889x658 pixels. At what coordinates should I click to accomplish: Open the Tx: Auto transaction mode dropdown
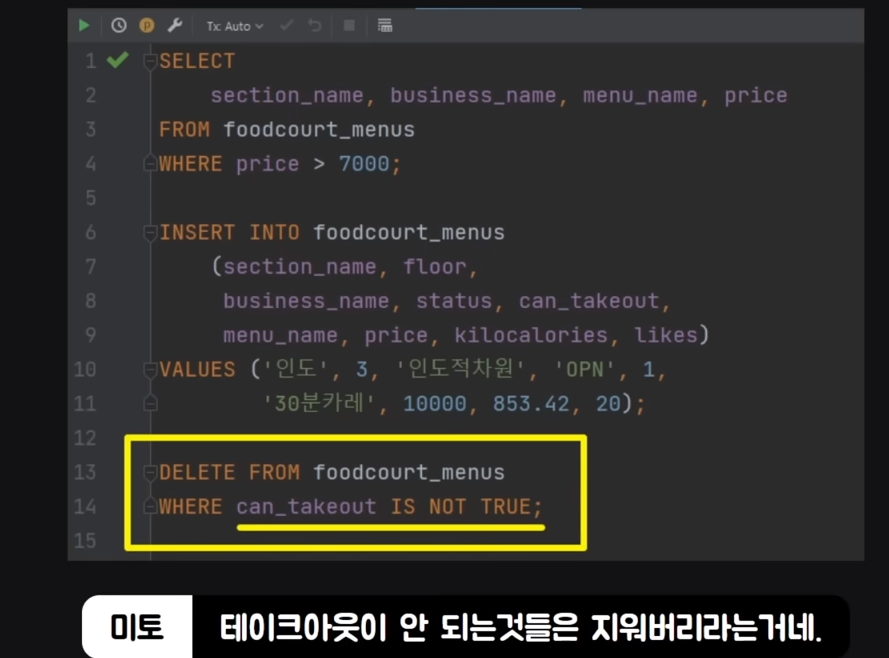[x=235, y=26]
